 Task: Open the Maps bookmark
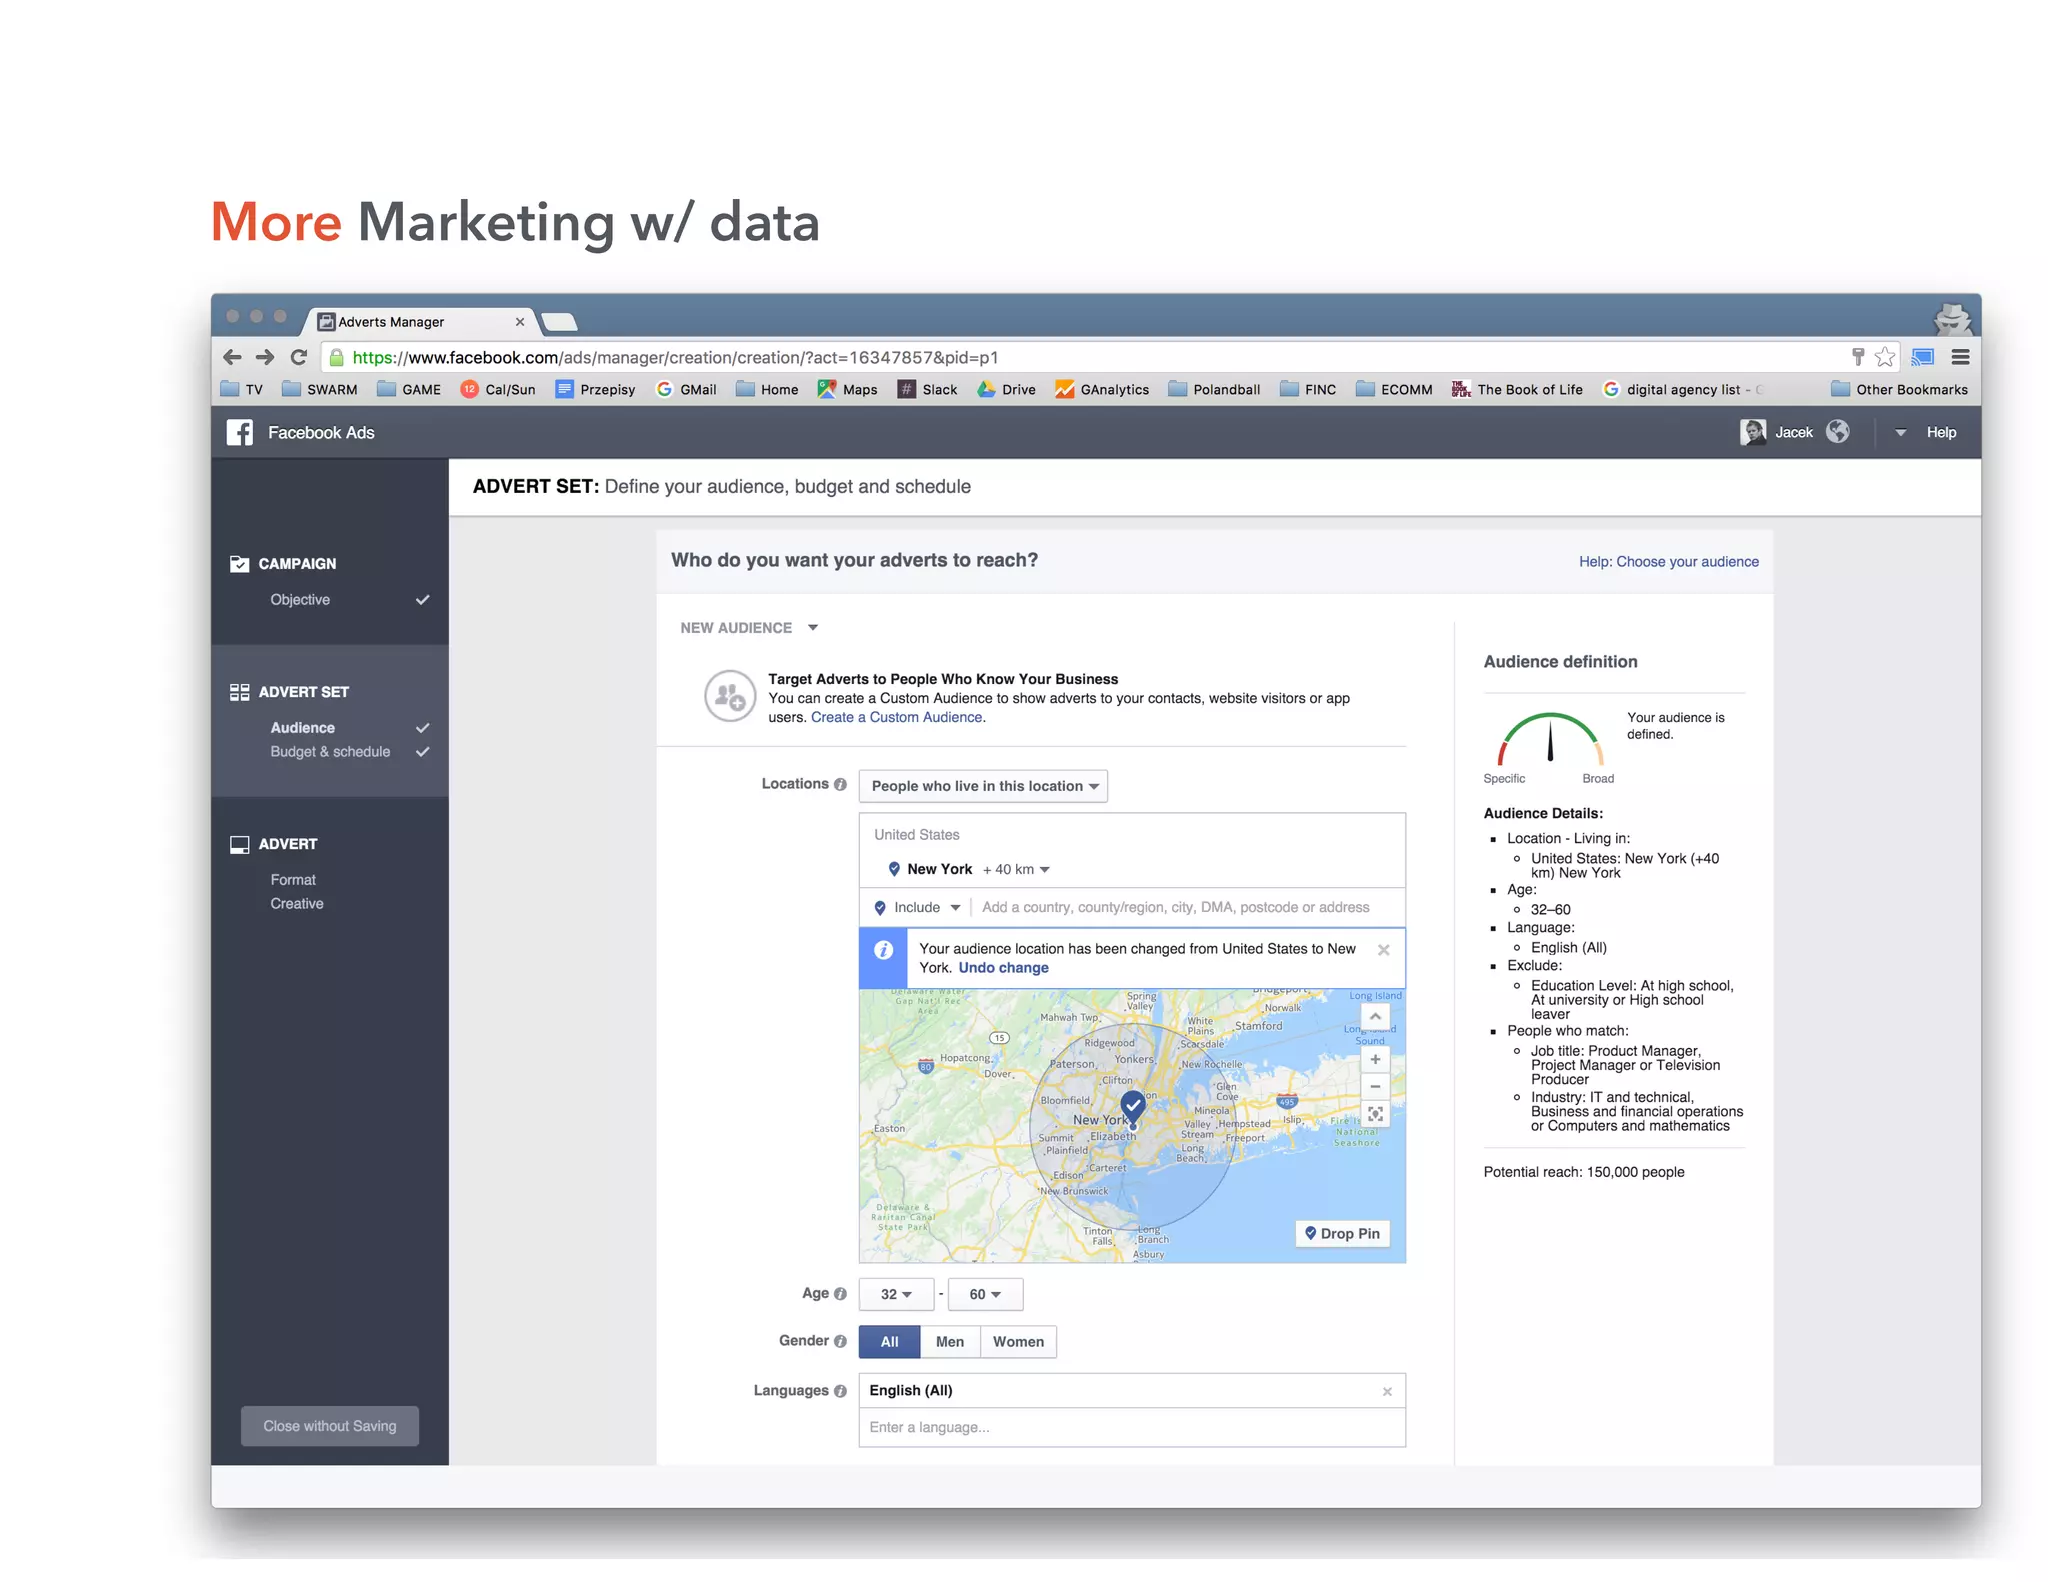point(847,389)
